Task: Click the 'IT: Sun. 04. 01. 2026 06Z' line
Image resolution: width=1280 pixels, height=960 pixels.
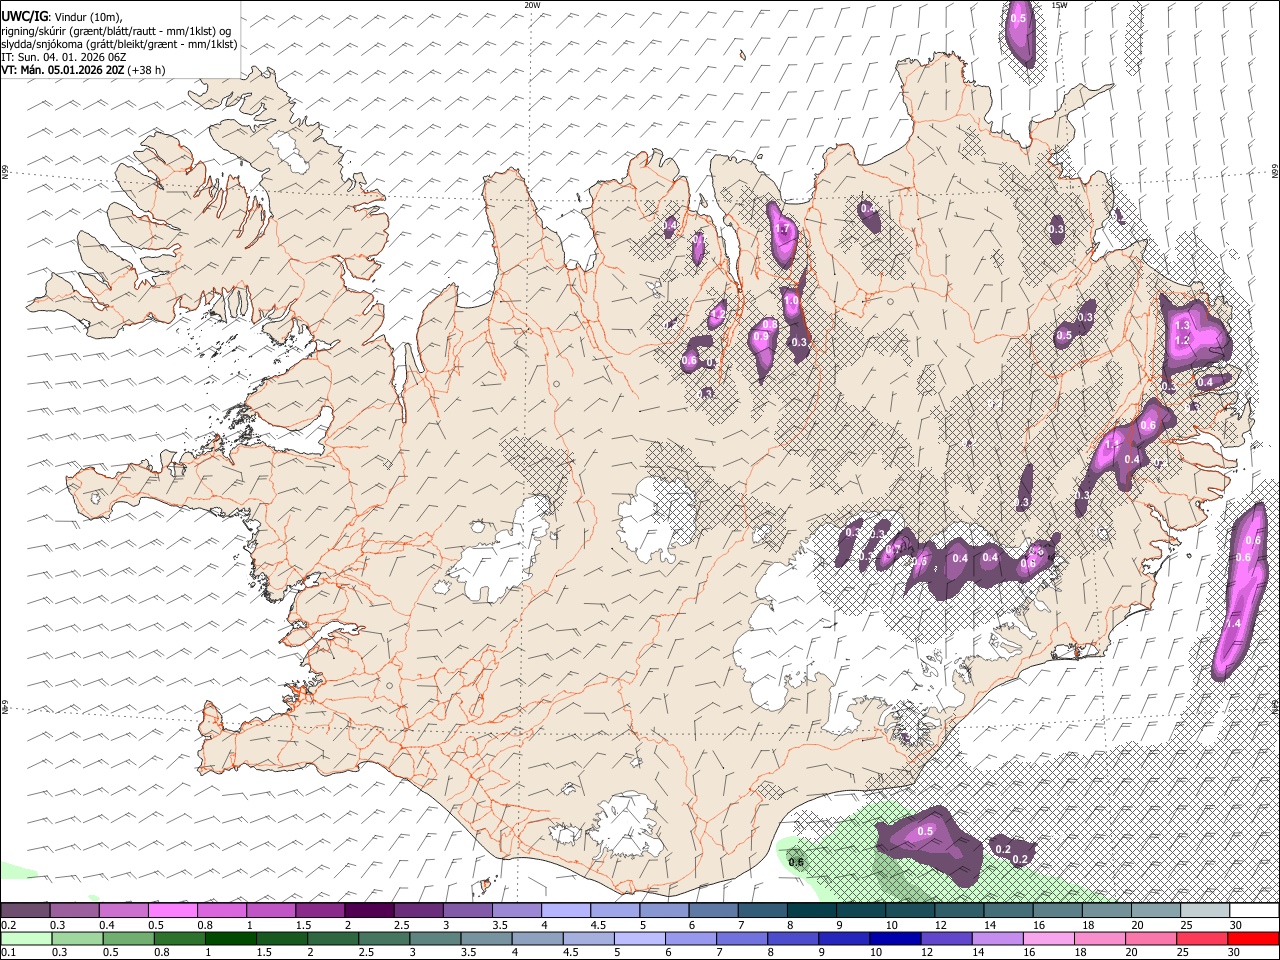Action: click(64, 57)
